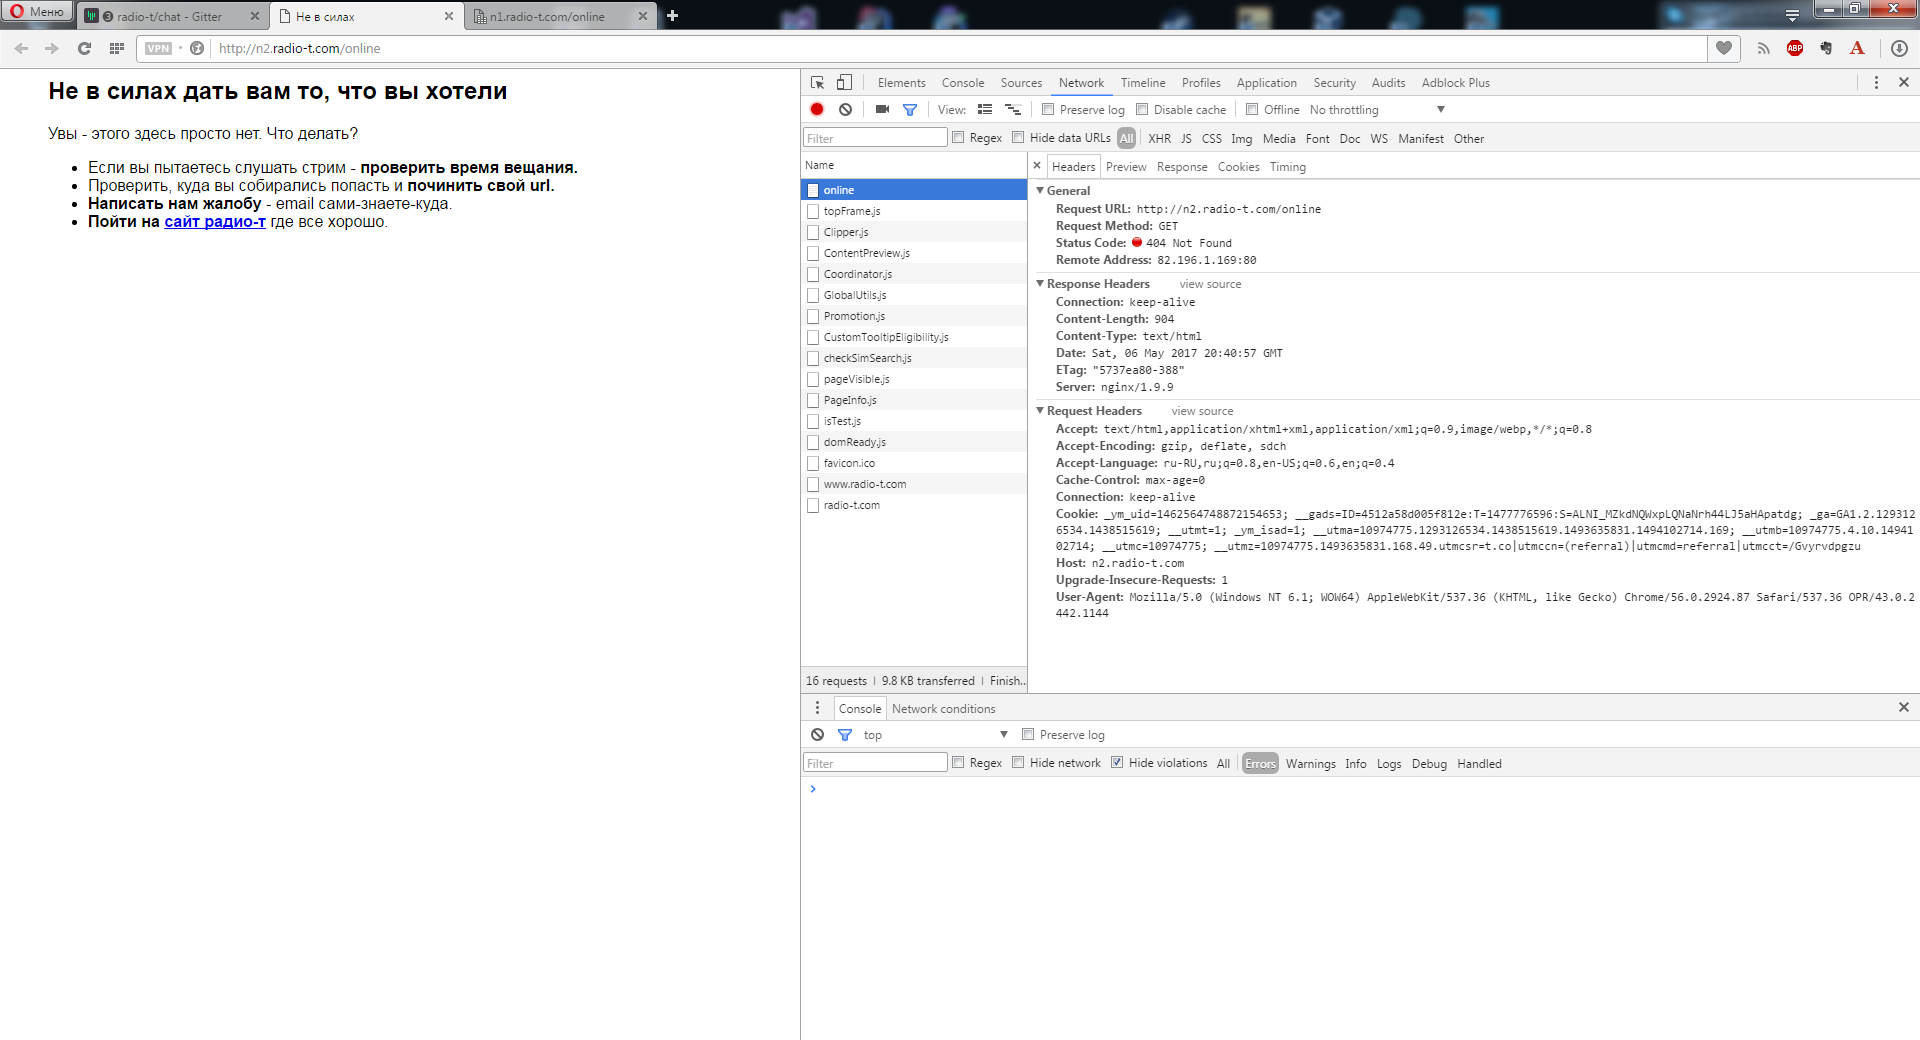Uncheck the Hide violations checkbox

[1117, 763]
